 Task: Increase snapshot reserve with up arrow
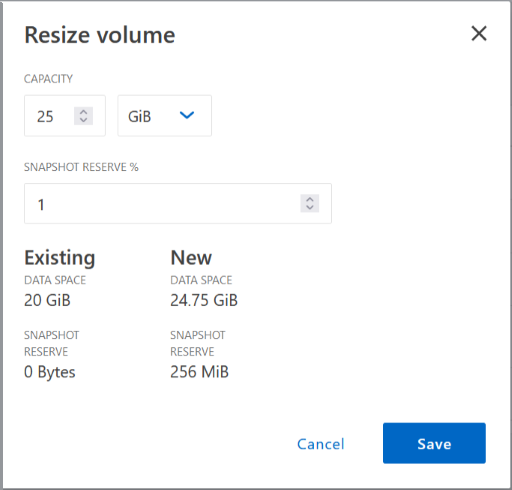pos(310,199)
